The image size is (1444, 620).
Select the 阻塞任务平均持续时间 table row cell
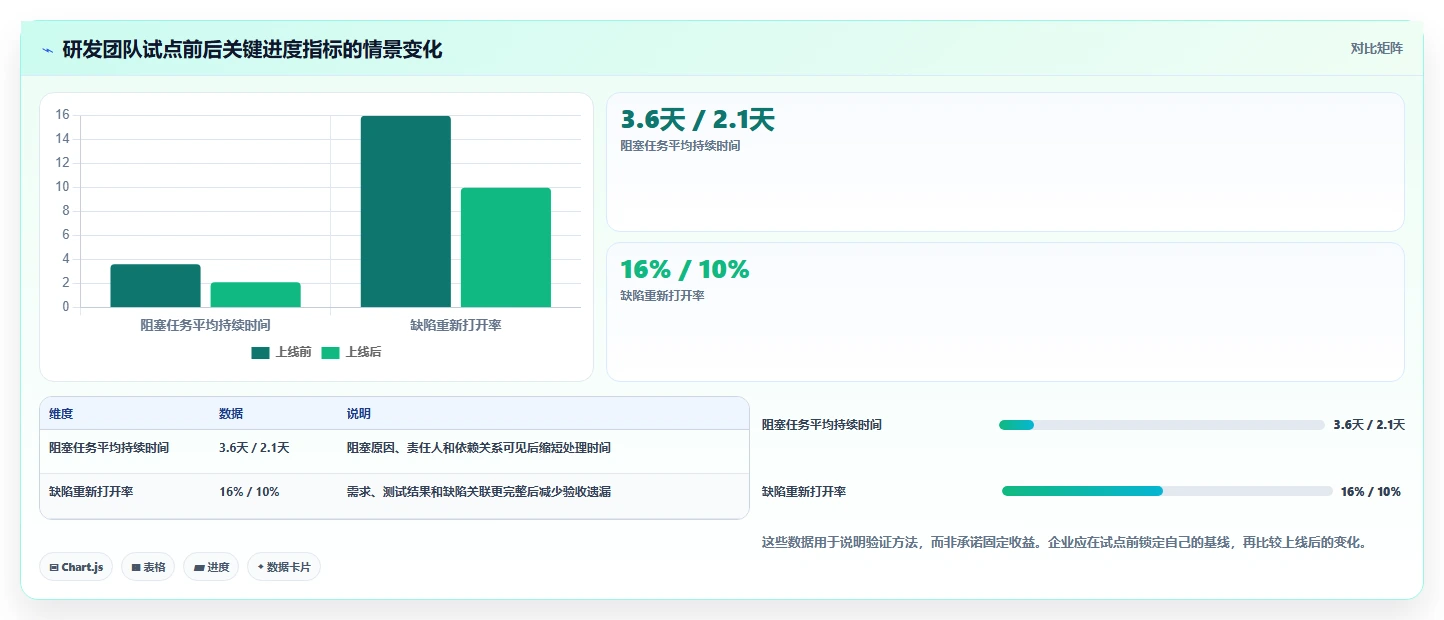pos(109,448)
